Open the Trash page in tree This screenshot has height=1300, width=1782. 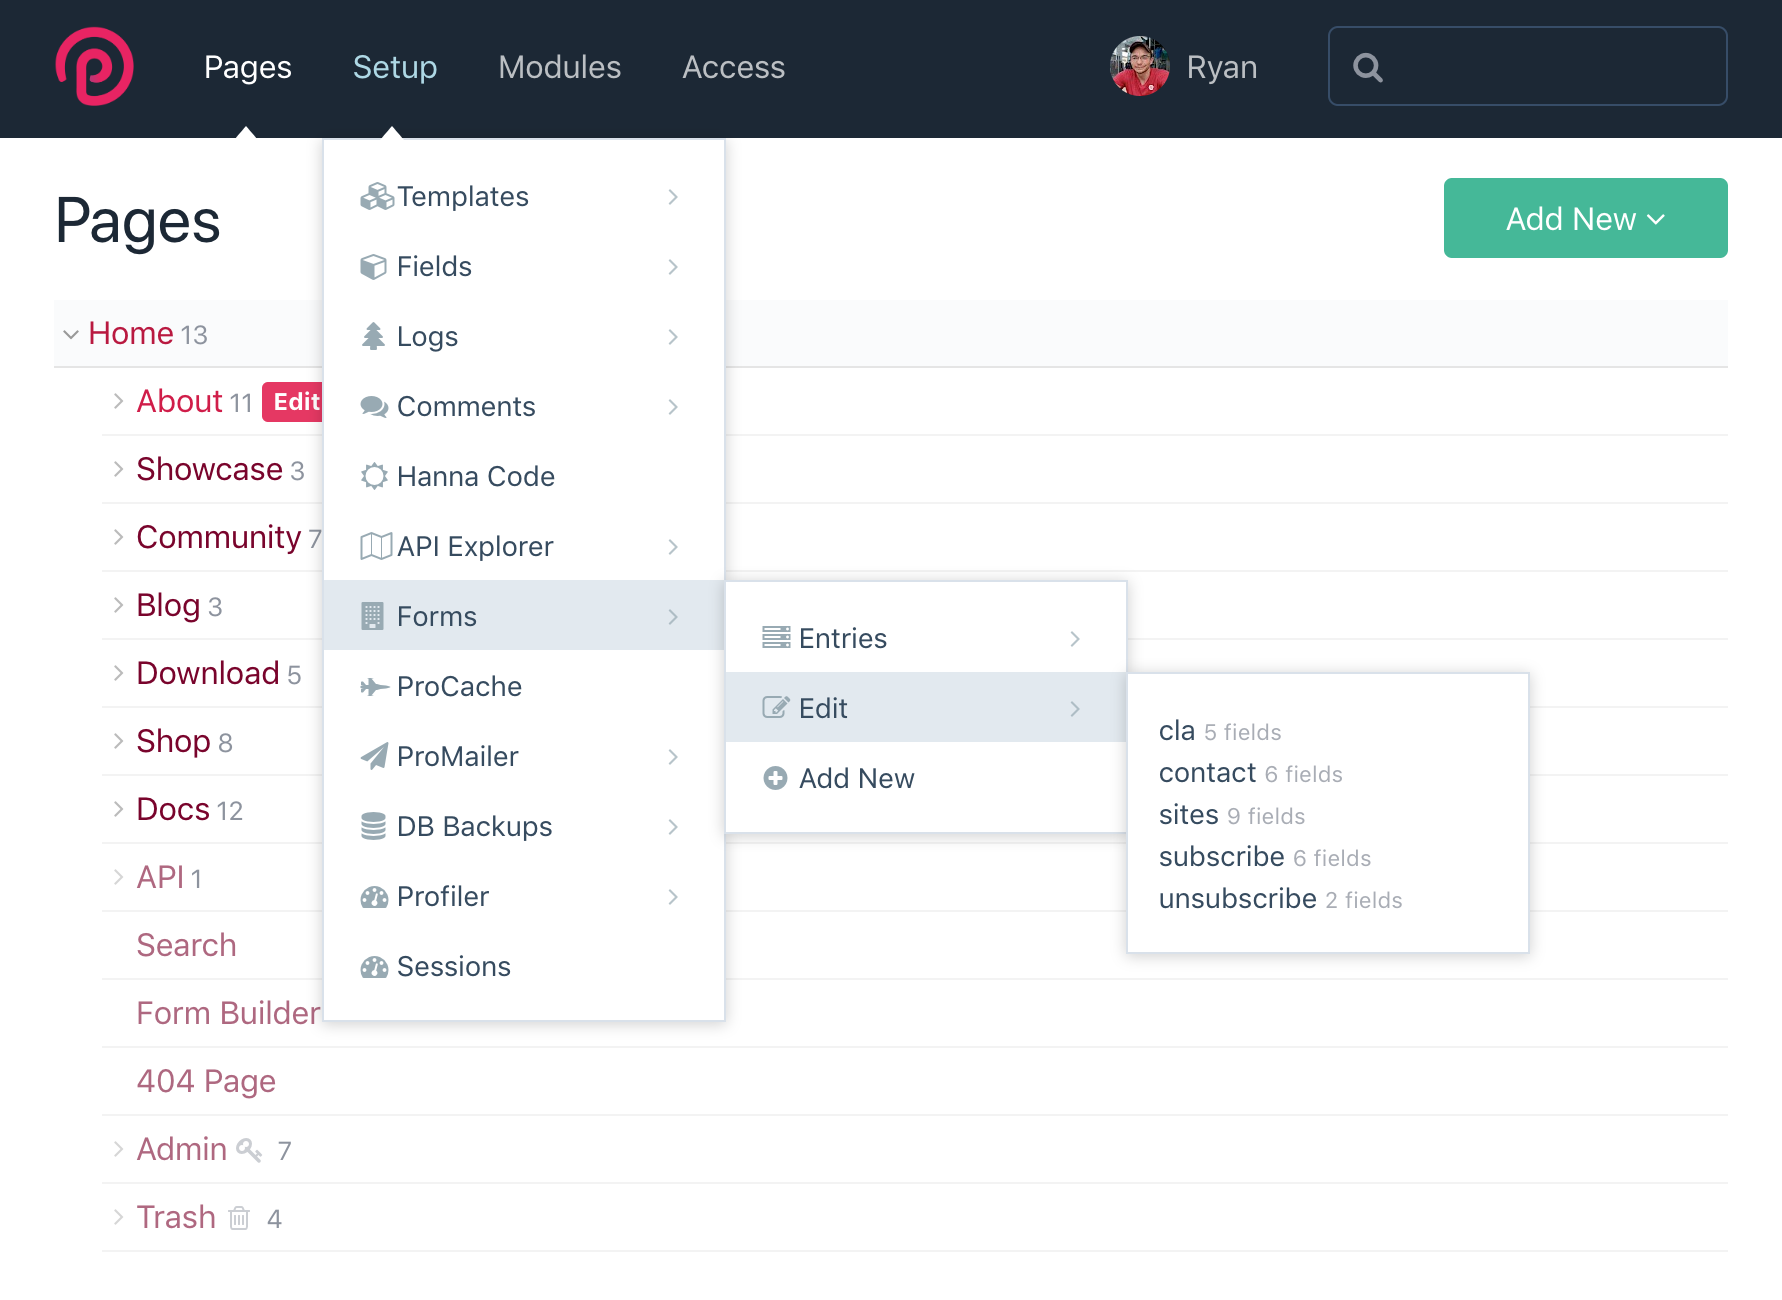point(176,1217)
